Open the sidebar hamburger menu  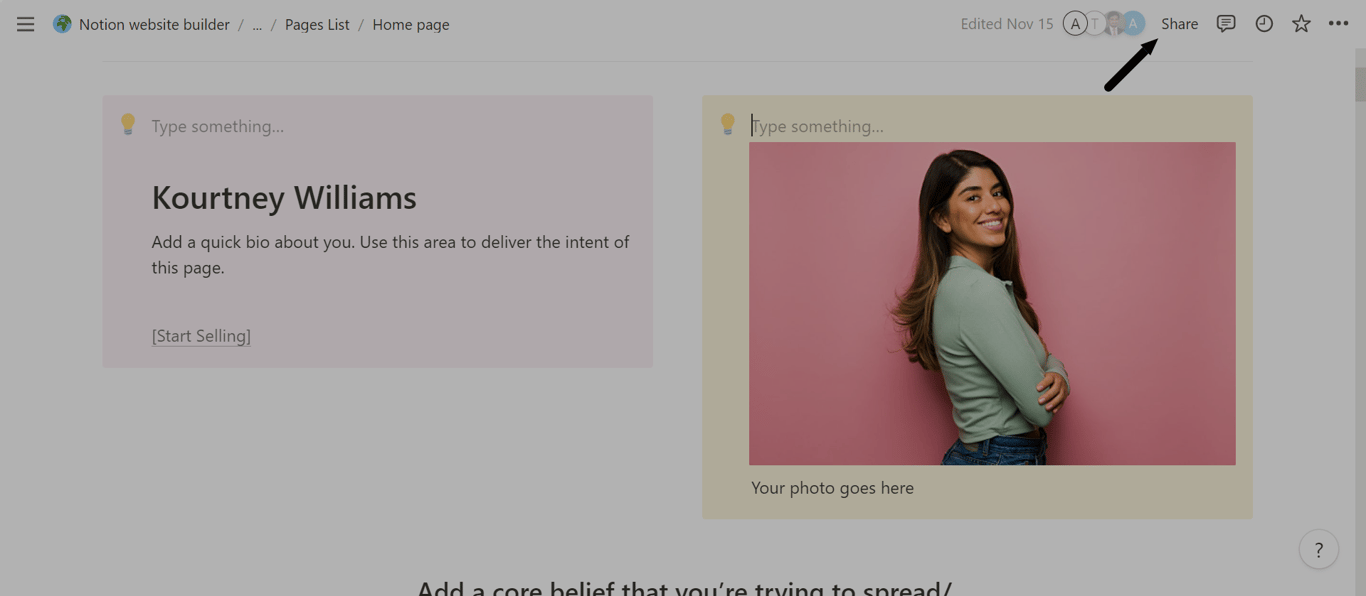(25, 24)
